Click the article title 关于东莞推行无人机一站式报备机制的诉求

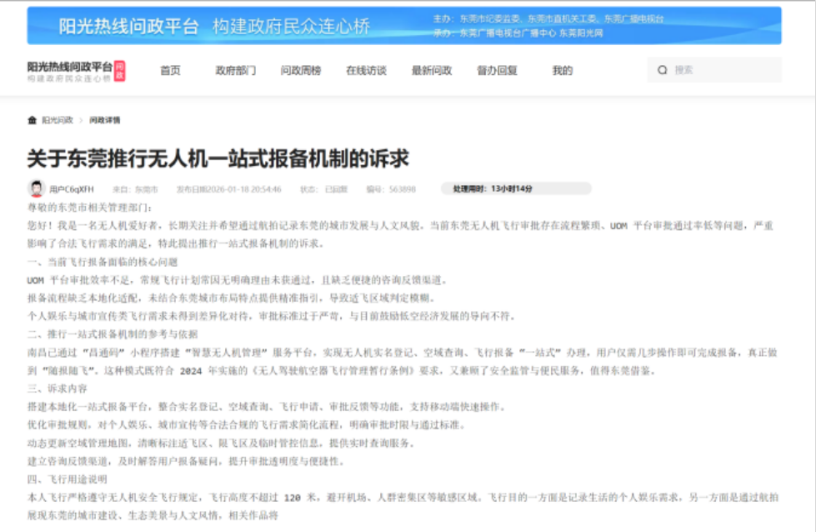[x=218, y=158]
